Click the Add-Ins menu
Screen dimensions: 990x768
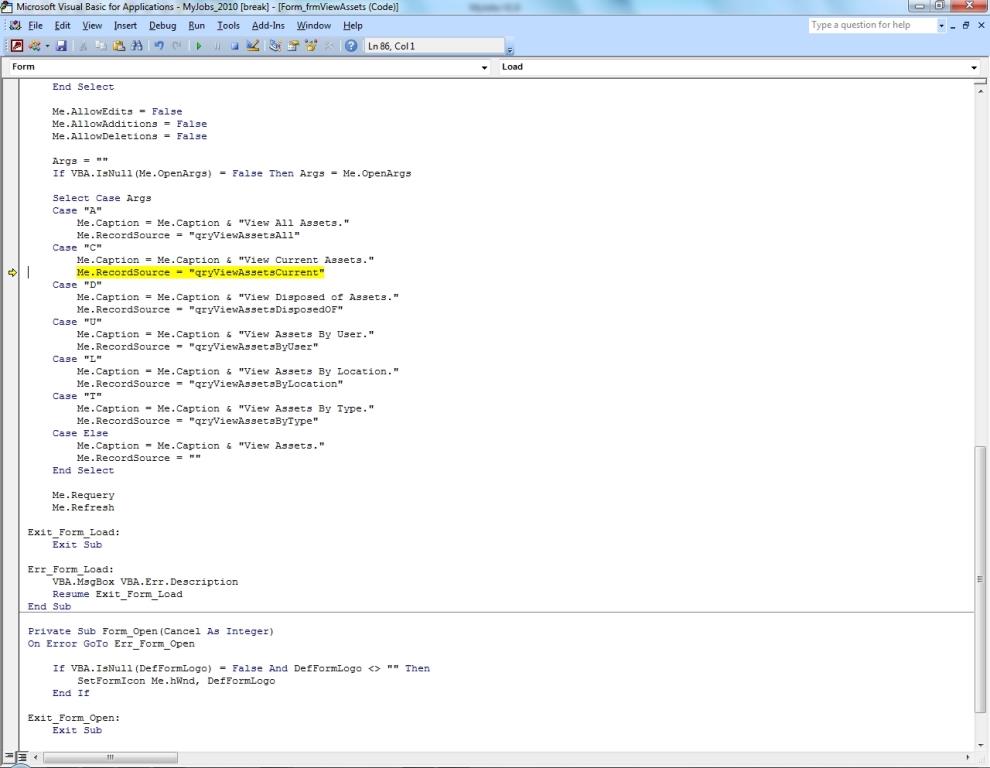pyautogui.click(x=268, y=25)
